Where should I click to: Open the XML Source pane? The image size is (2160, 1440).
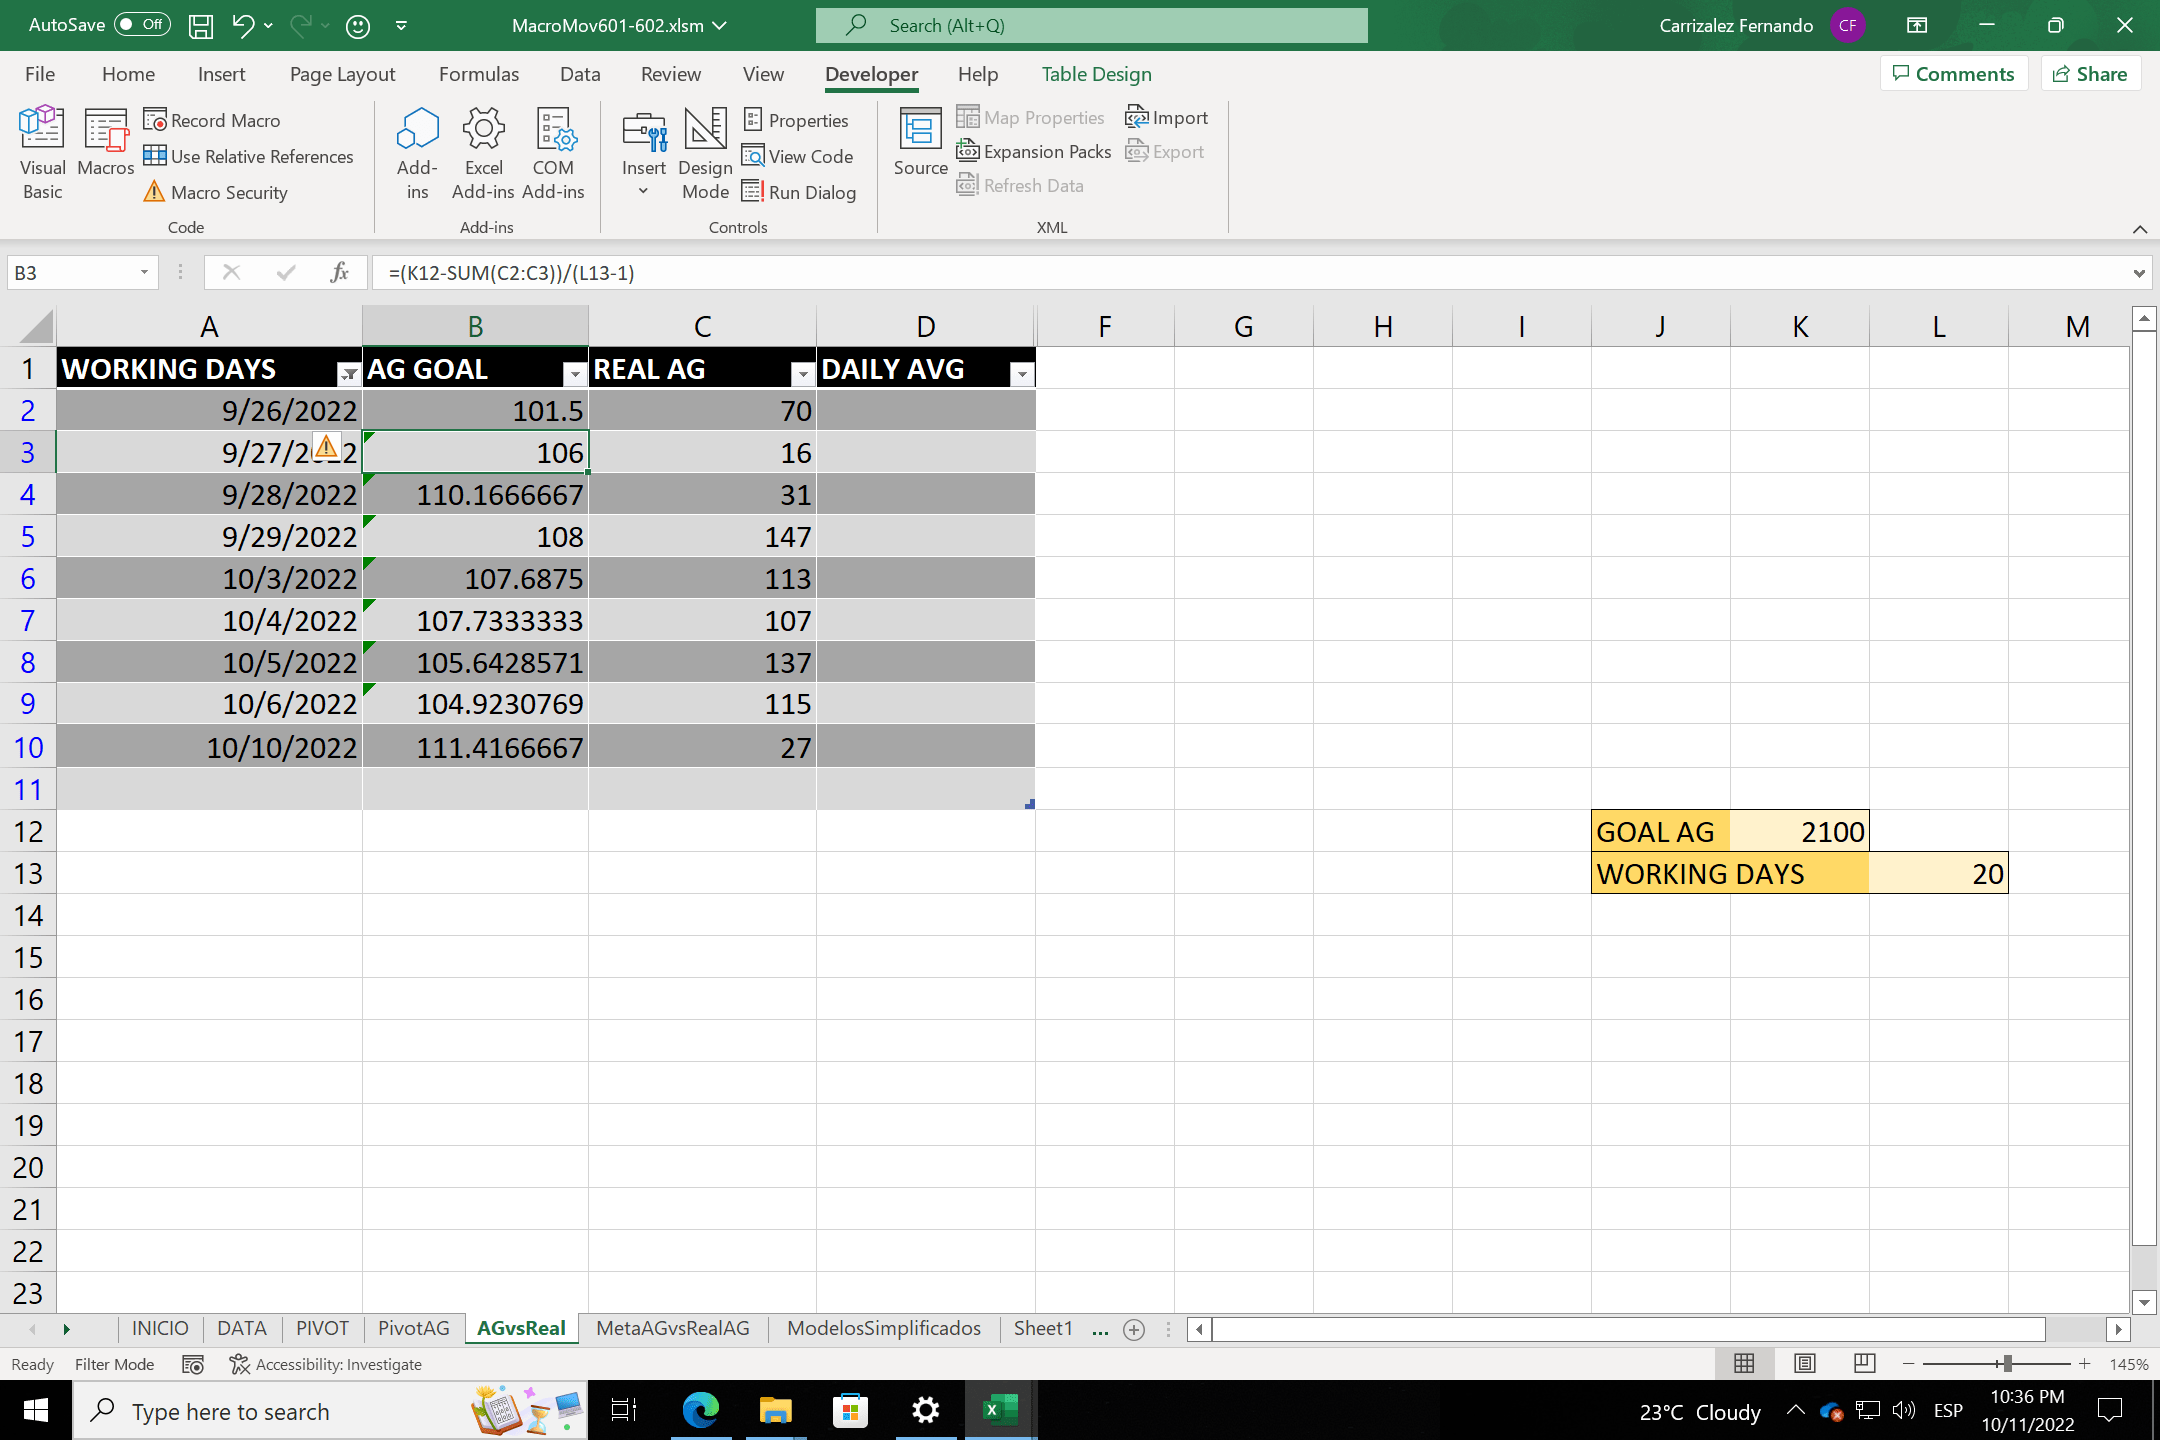click(920, 142)
